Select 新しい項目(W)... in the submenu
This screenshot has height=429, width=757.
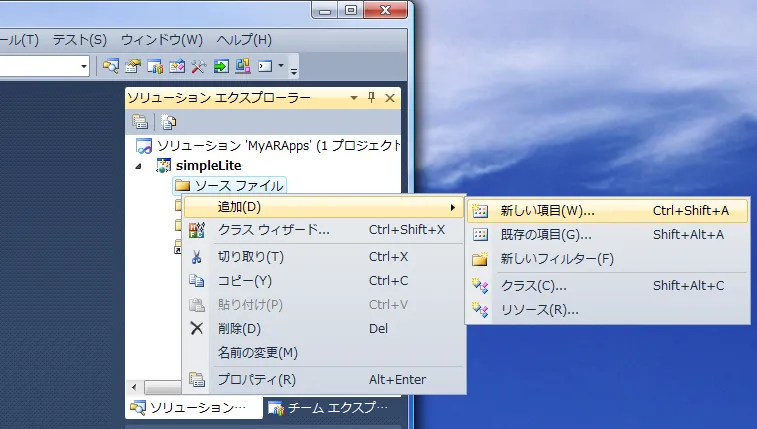pyautogui.click(x=607, y=211)
